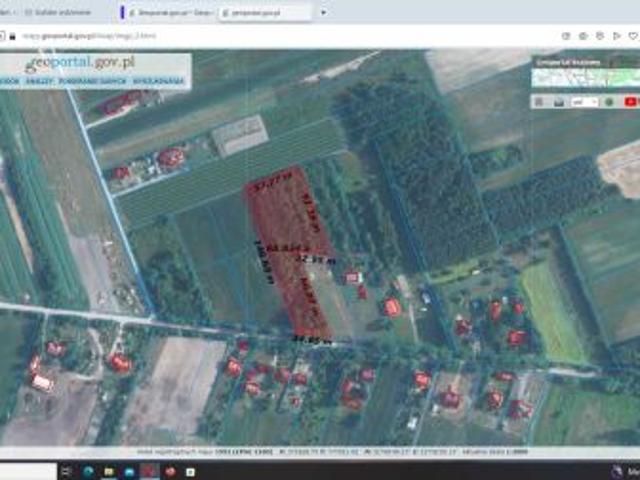Image resolution: width=640 pixels, height=480 pixels.
Task: Expand the 'pol' language dropdown
Action: (x=585, y=101)
